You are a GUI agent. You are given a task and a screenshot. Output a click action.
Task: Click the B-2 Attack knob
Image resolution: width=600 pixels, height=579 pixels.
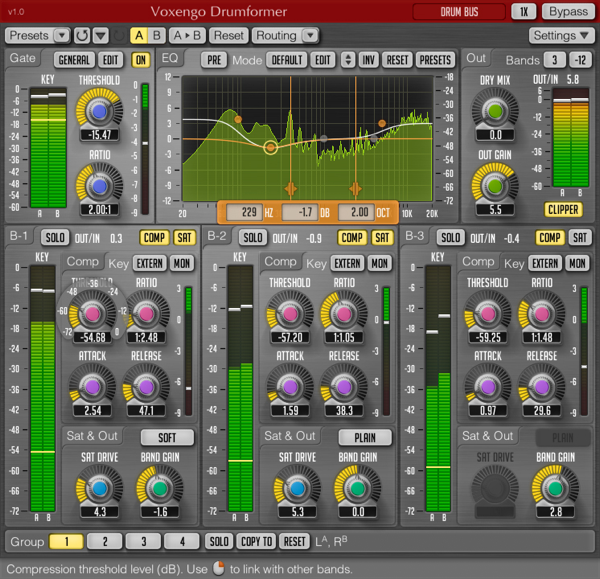[x=290, y=385]
